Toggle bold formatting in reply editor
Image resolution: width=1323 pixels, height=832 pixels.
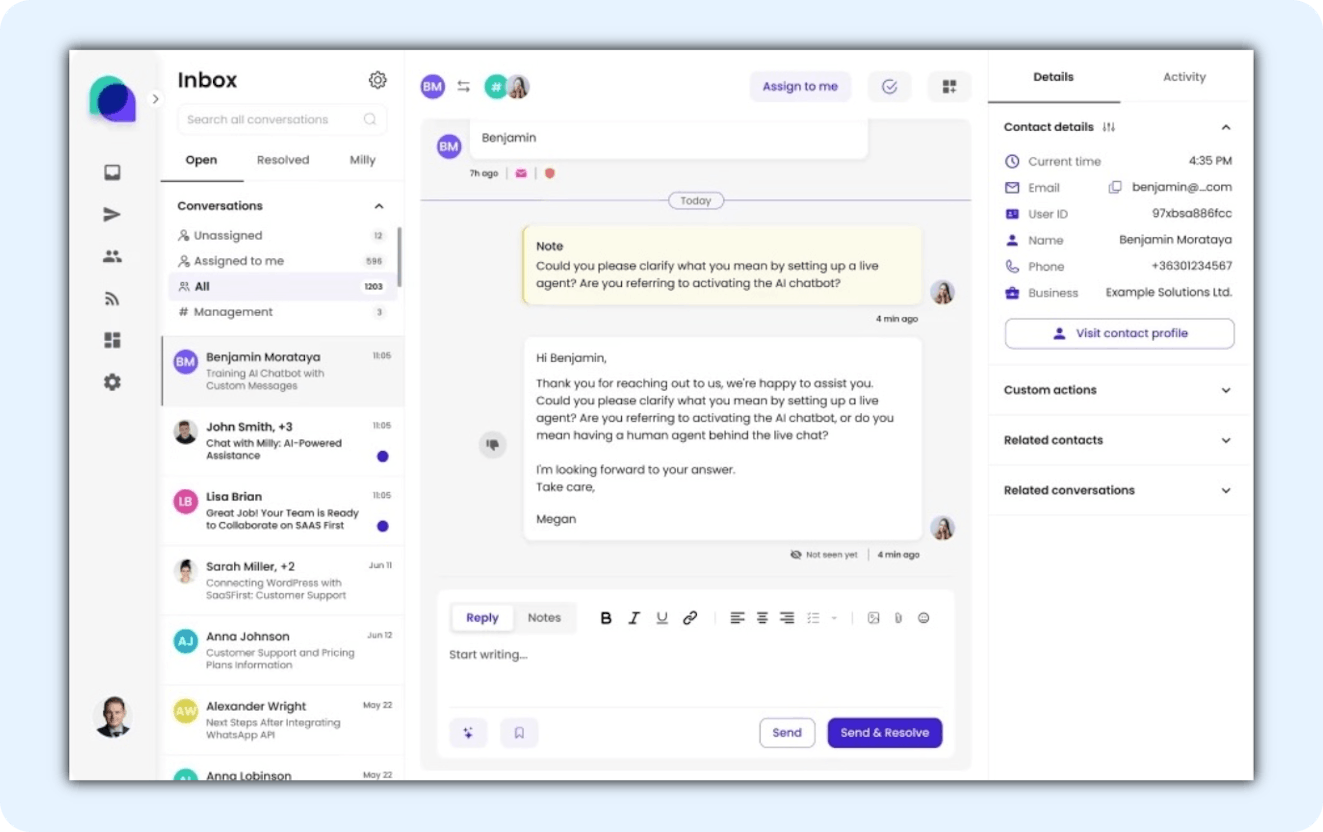[606, 618]
